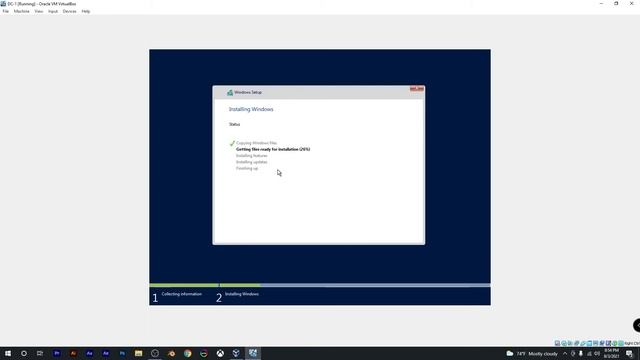This screenshot has height=360, width=640.
Task: Close the Windows Setup dialog
Action: pos(417,89)
